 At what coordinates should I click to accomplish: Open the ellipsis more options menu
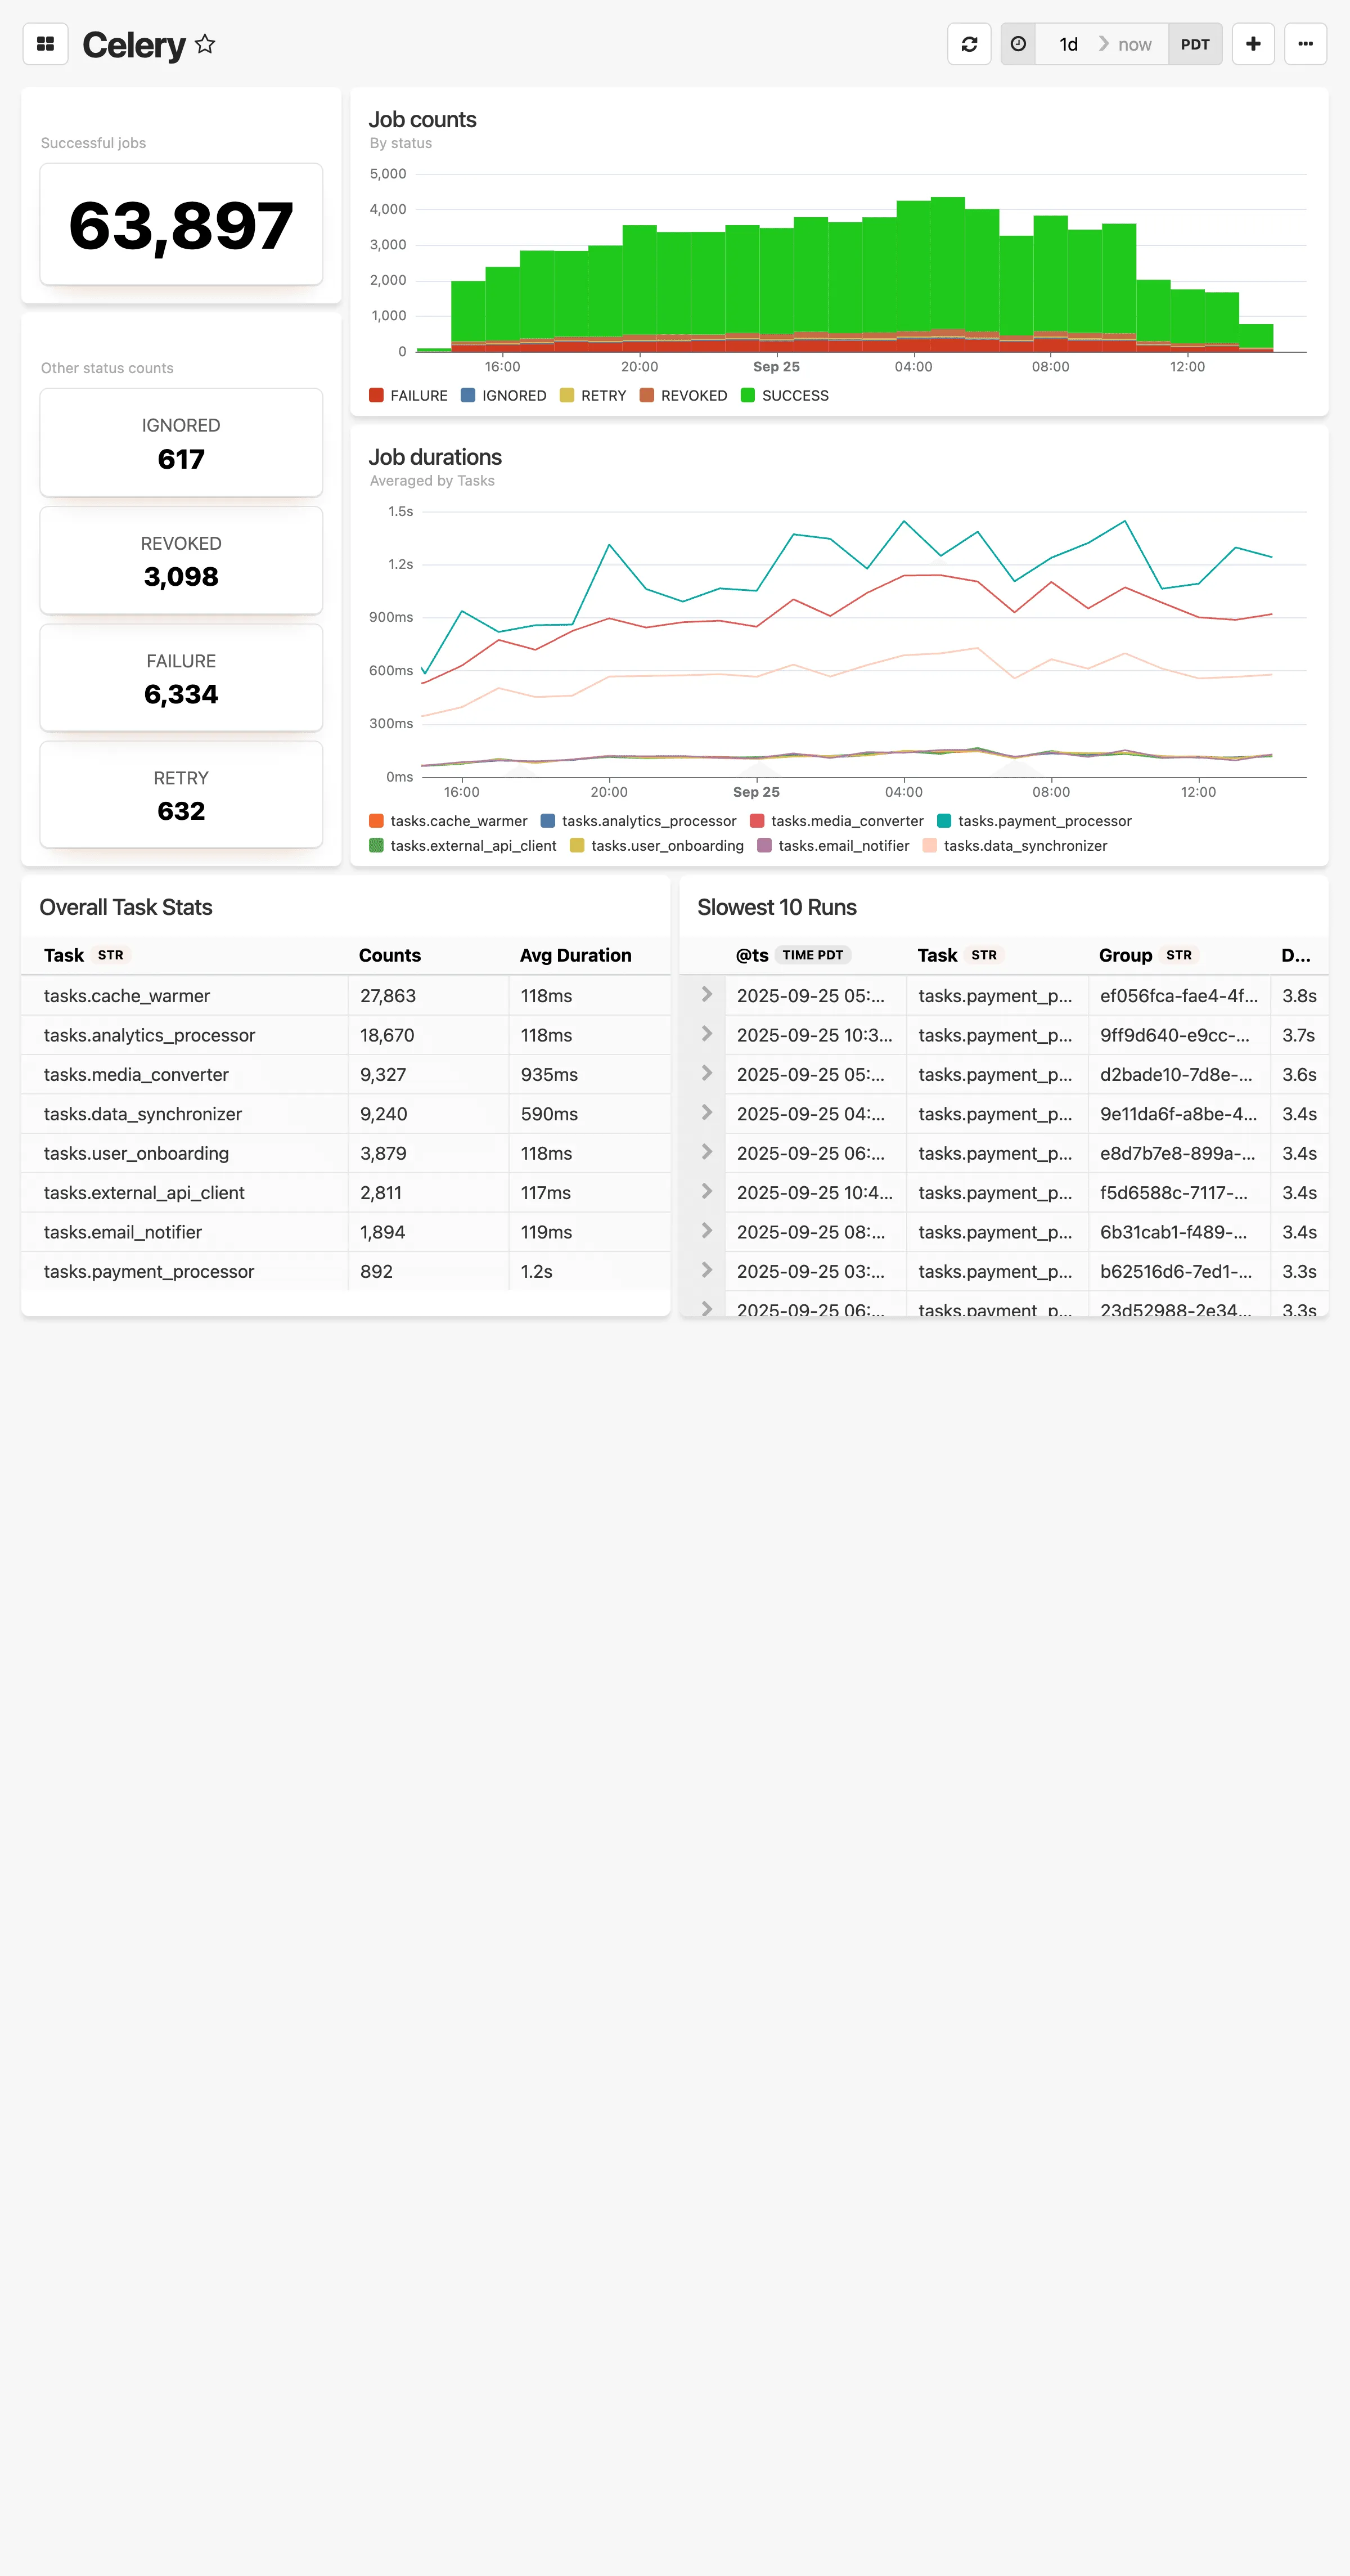point(1305,44)
